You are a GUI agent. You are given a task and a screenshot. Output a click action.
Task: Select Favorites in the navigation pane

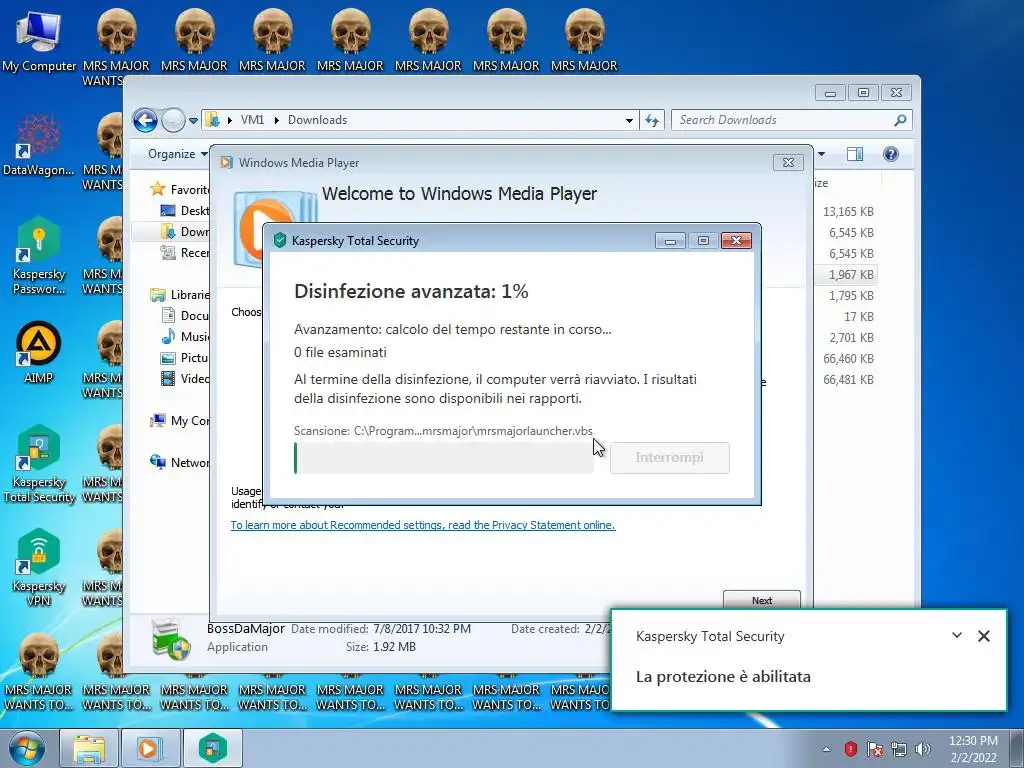pyautogui.click(x=180, y=189)
